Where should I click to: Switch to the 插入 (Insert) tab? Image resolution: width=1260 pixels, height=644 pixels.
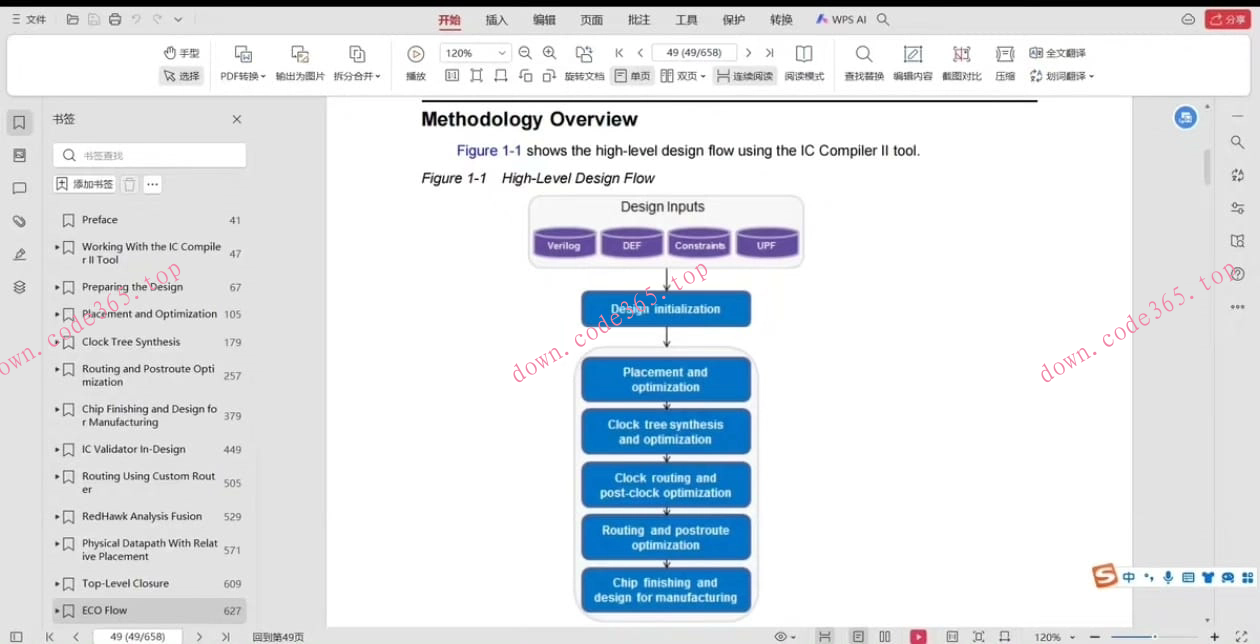(x=496, y=20)
